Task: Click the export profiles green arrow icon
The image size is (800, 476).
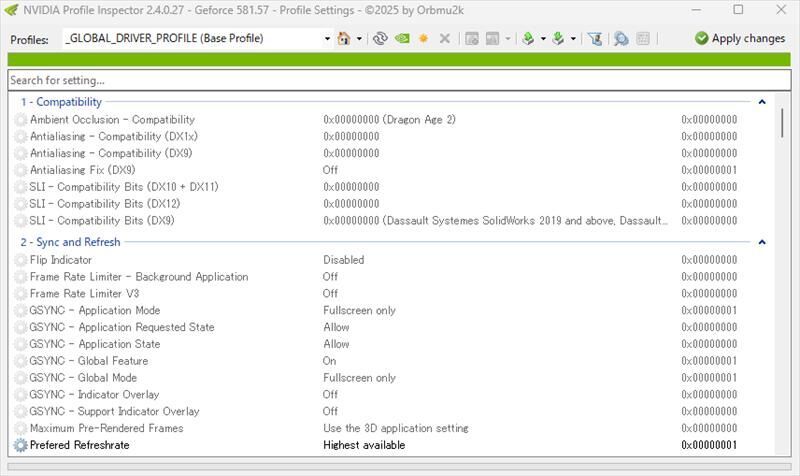Action: pos(529,38)
